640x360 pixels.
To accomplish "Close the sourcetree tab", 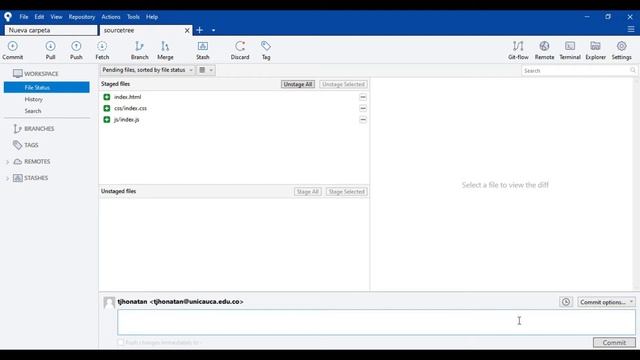I will click(187, 30).
